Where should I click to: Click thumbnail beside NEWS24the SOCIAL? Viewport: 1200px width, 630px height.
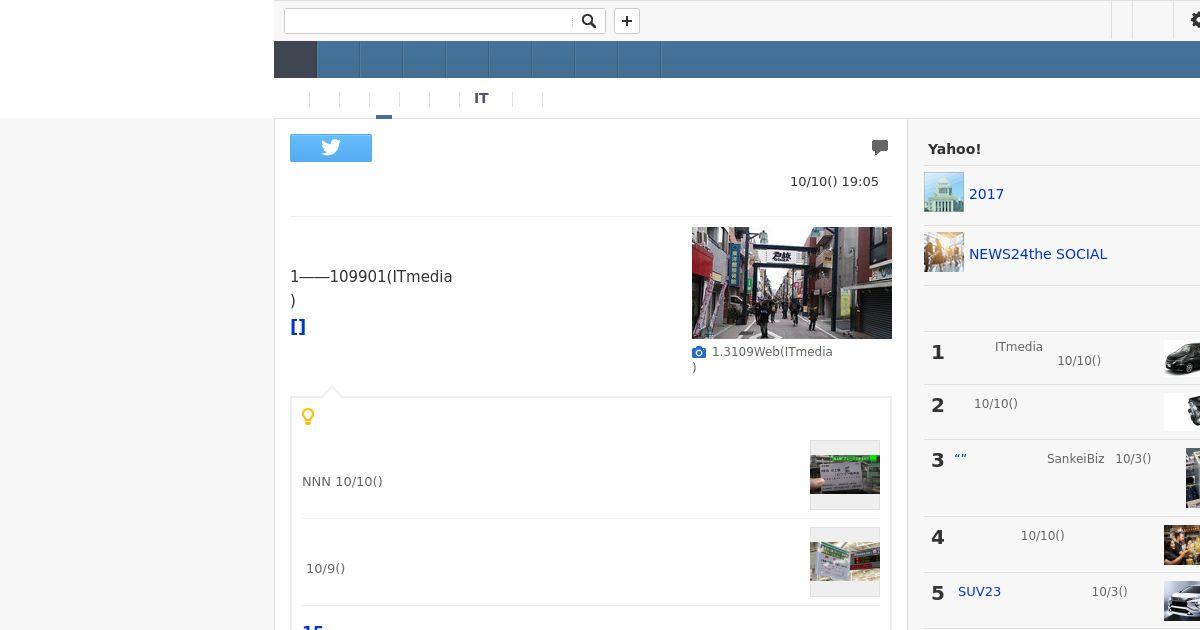pos(944,252)
